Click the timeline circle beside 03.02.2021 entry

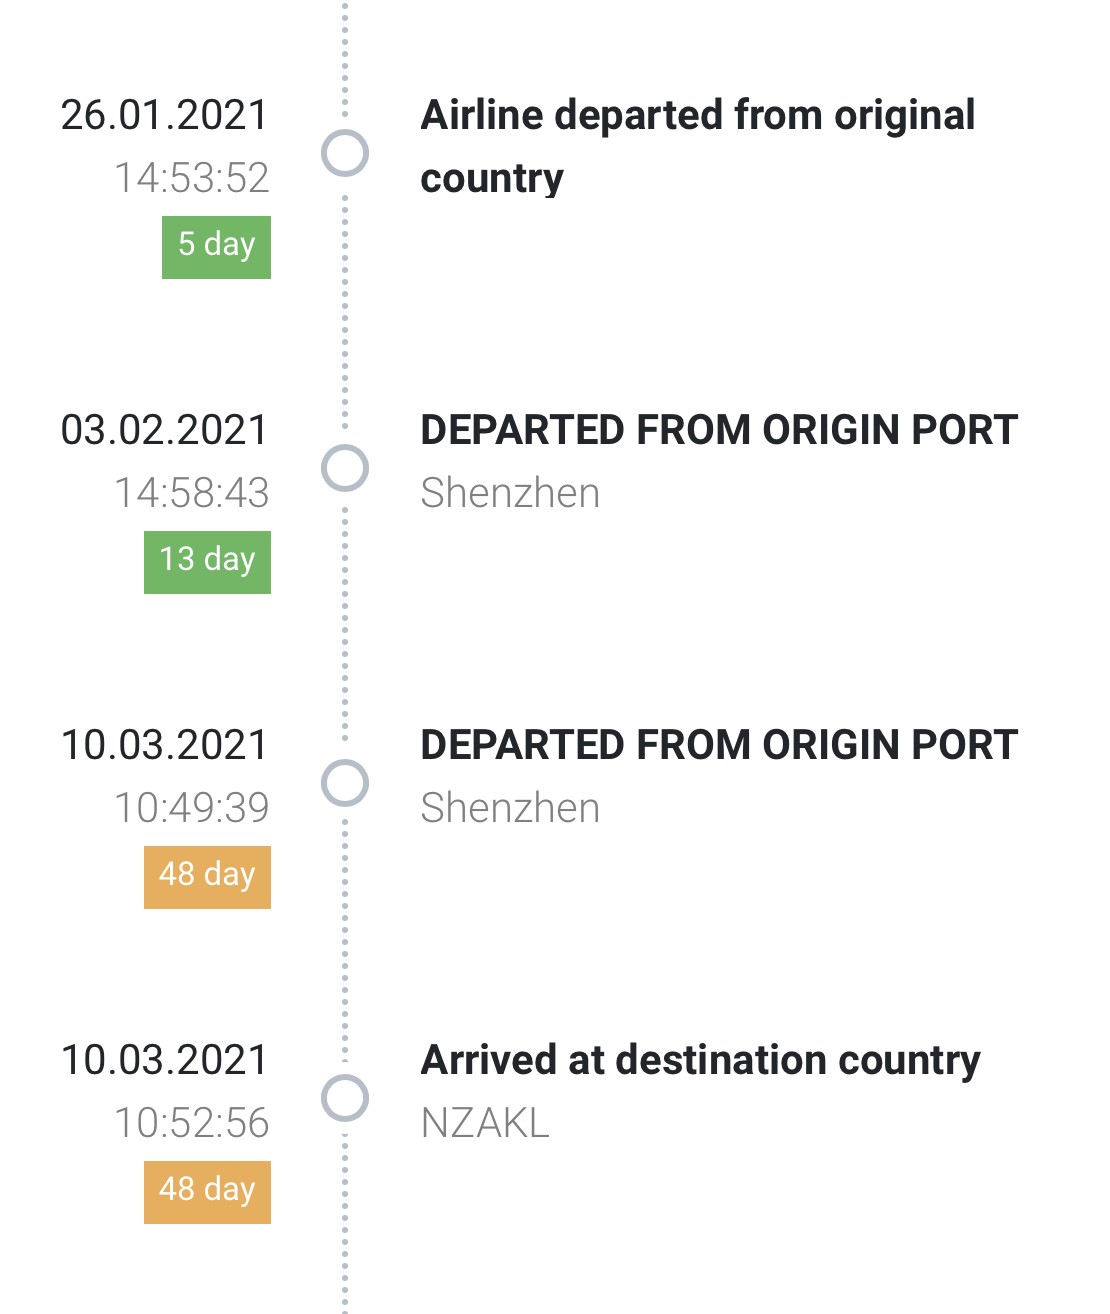click(x=345, y=468)
